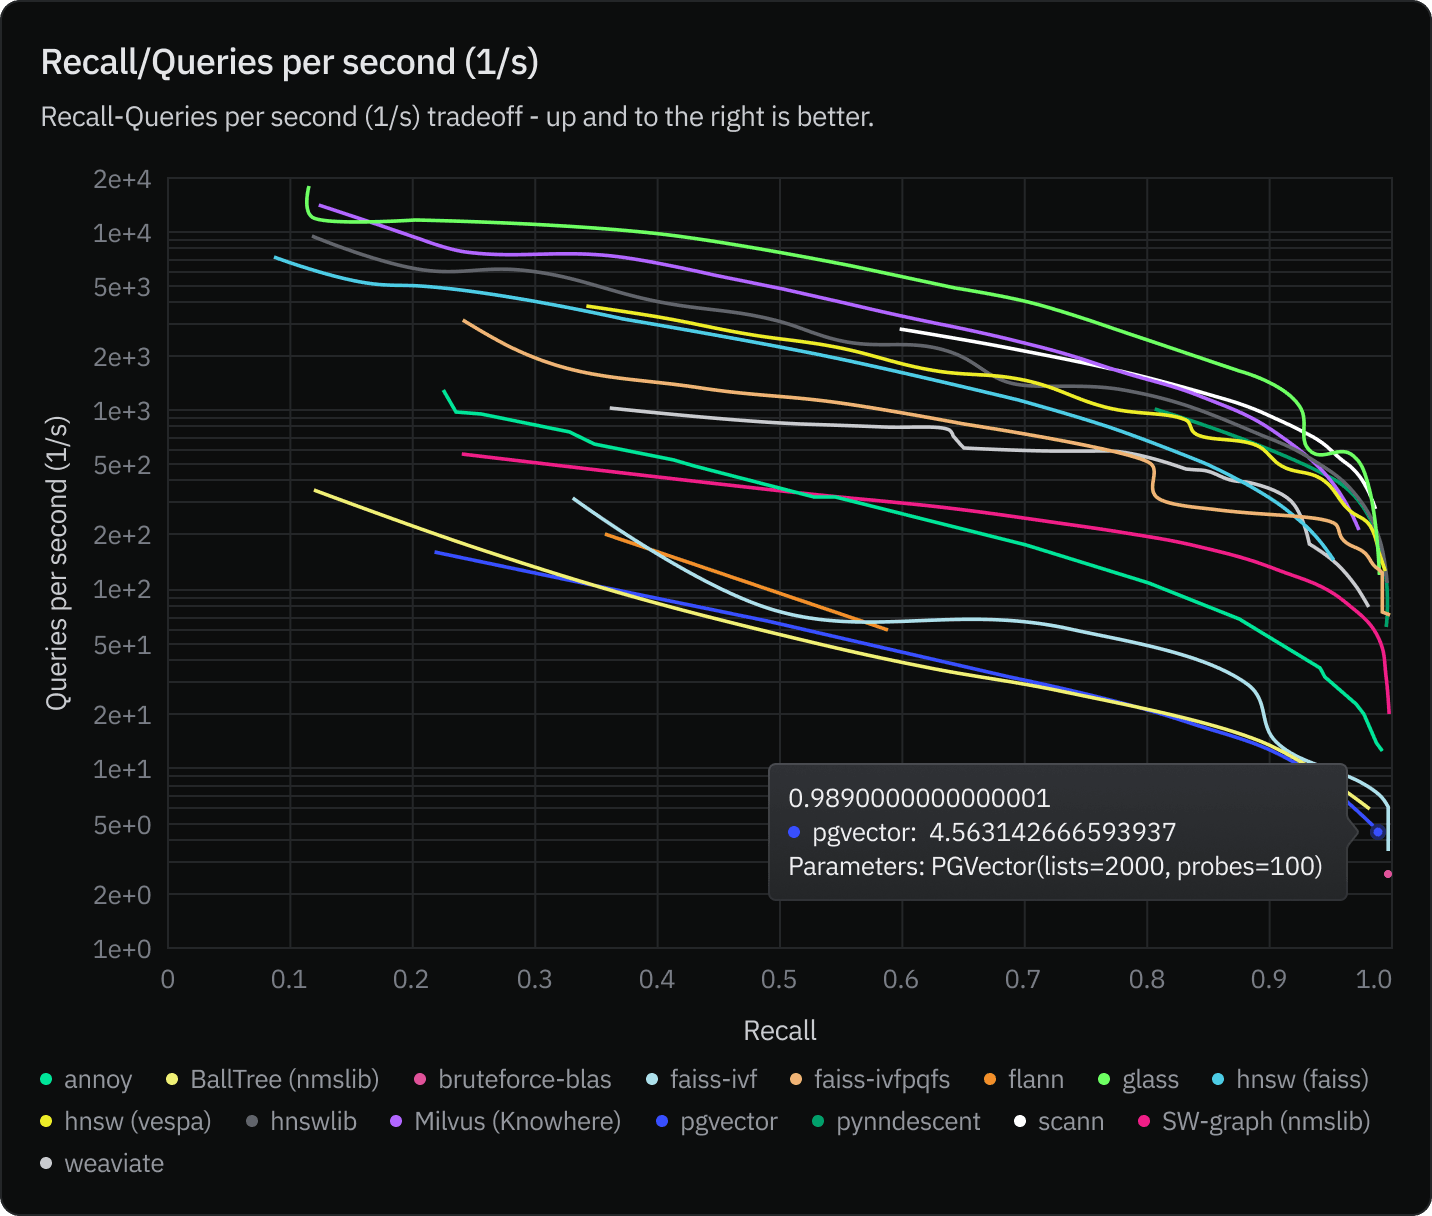Click the pink bruteforce-blas data point
This screenshot has width=1432, height=1216.
[1388, 874]
